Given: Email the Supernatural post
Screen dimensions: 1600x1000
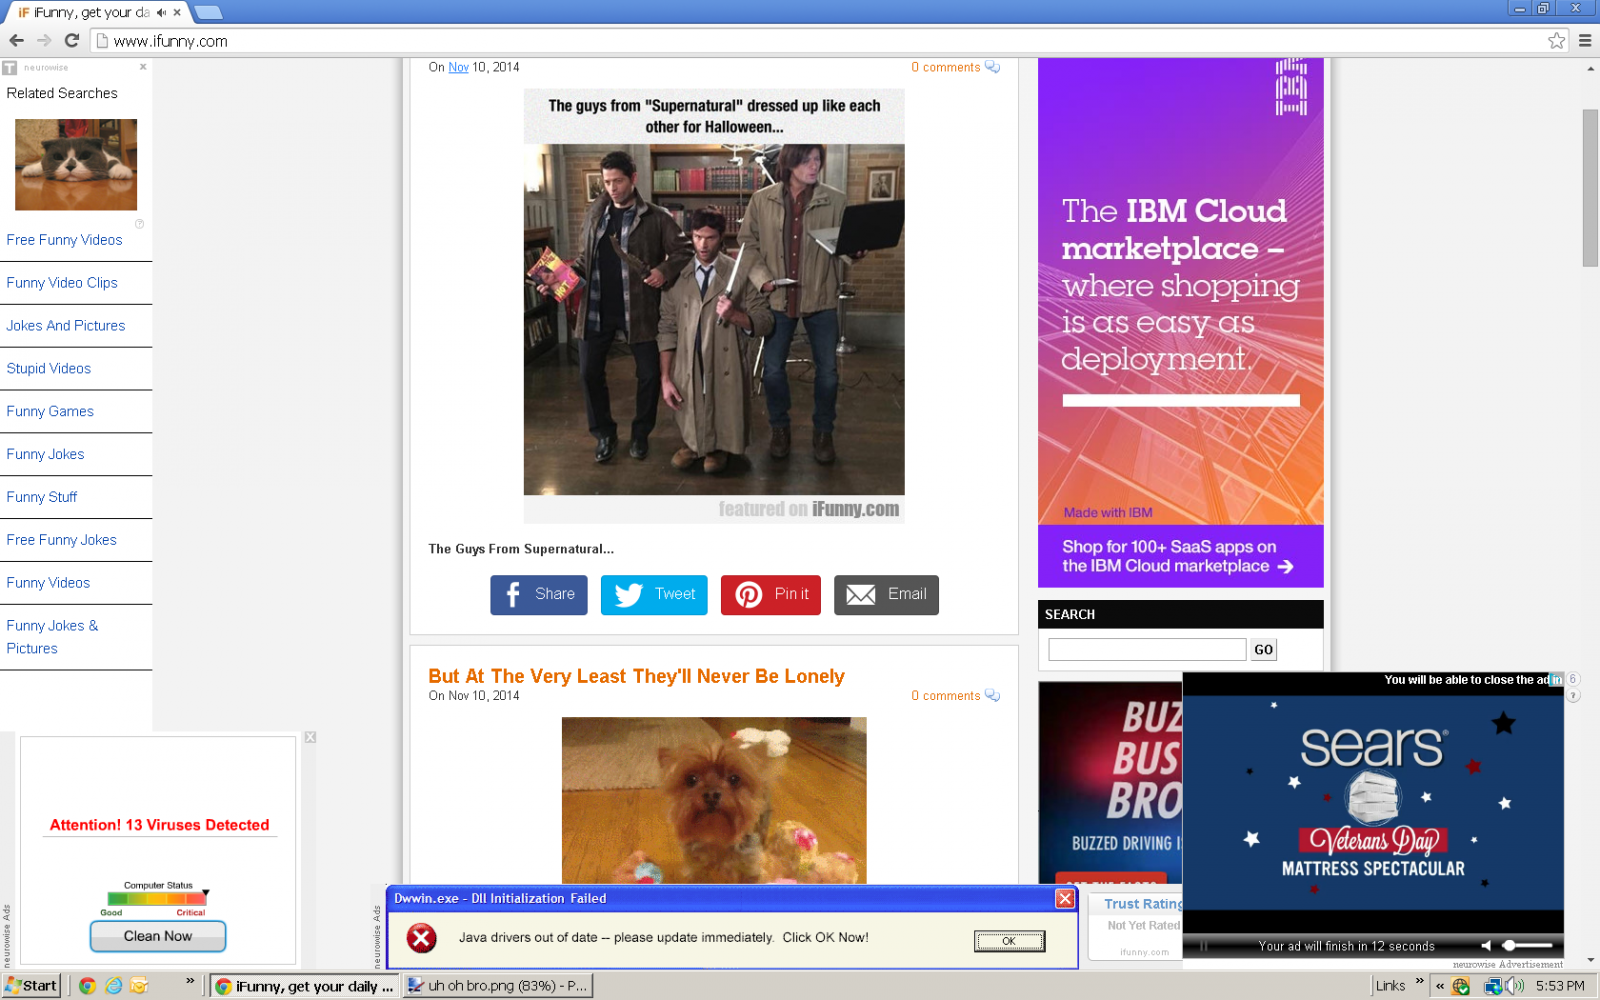Looking at the screenshot, I should click(886, 595).
